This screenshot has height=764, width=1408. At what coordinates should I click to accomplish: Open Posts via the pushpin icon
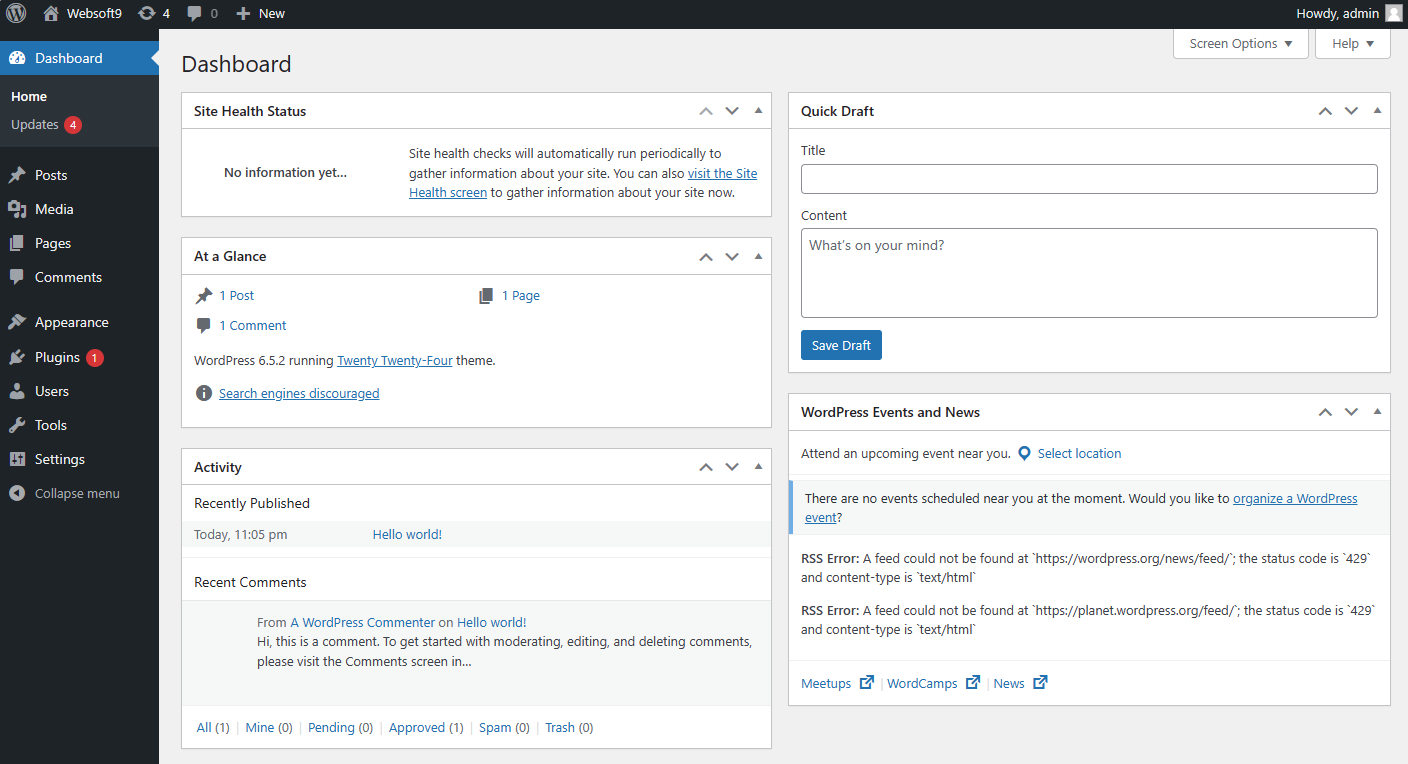17,175
